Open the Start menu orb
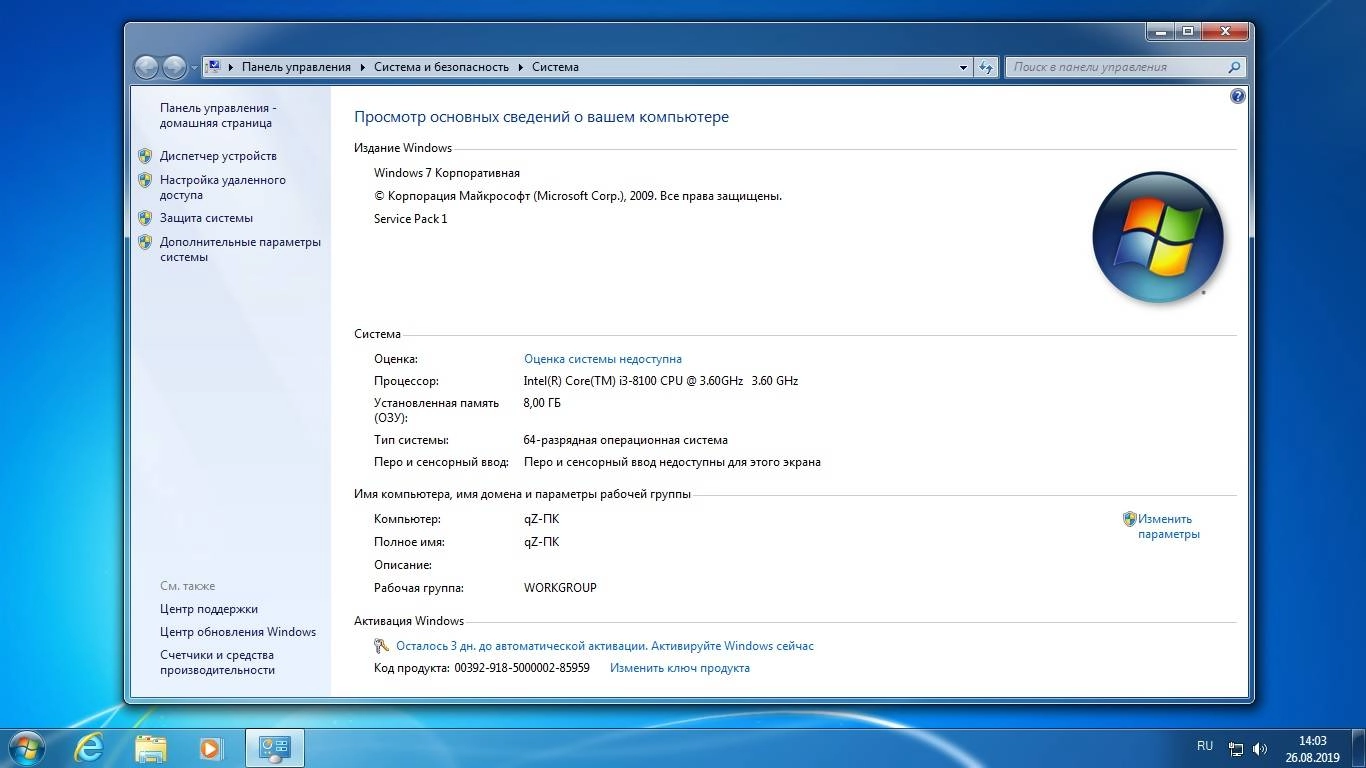Viewport: 1366px width, 768px height. 26,747
